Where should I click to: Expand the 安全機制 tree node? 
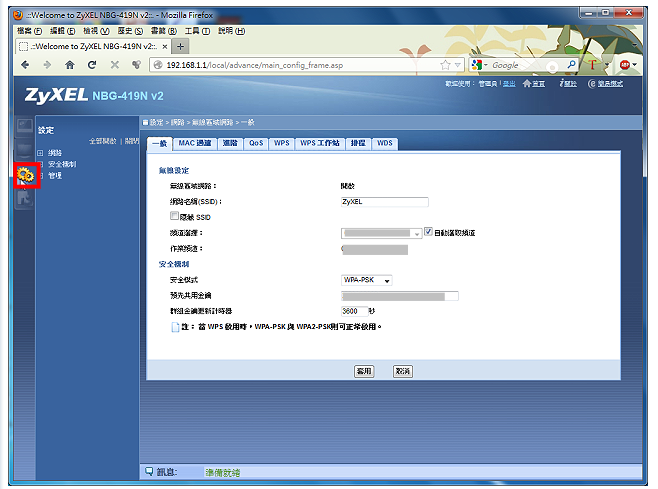[40, 164]
